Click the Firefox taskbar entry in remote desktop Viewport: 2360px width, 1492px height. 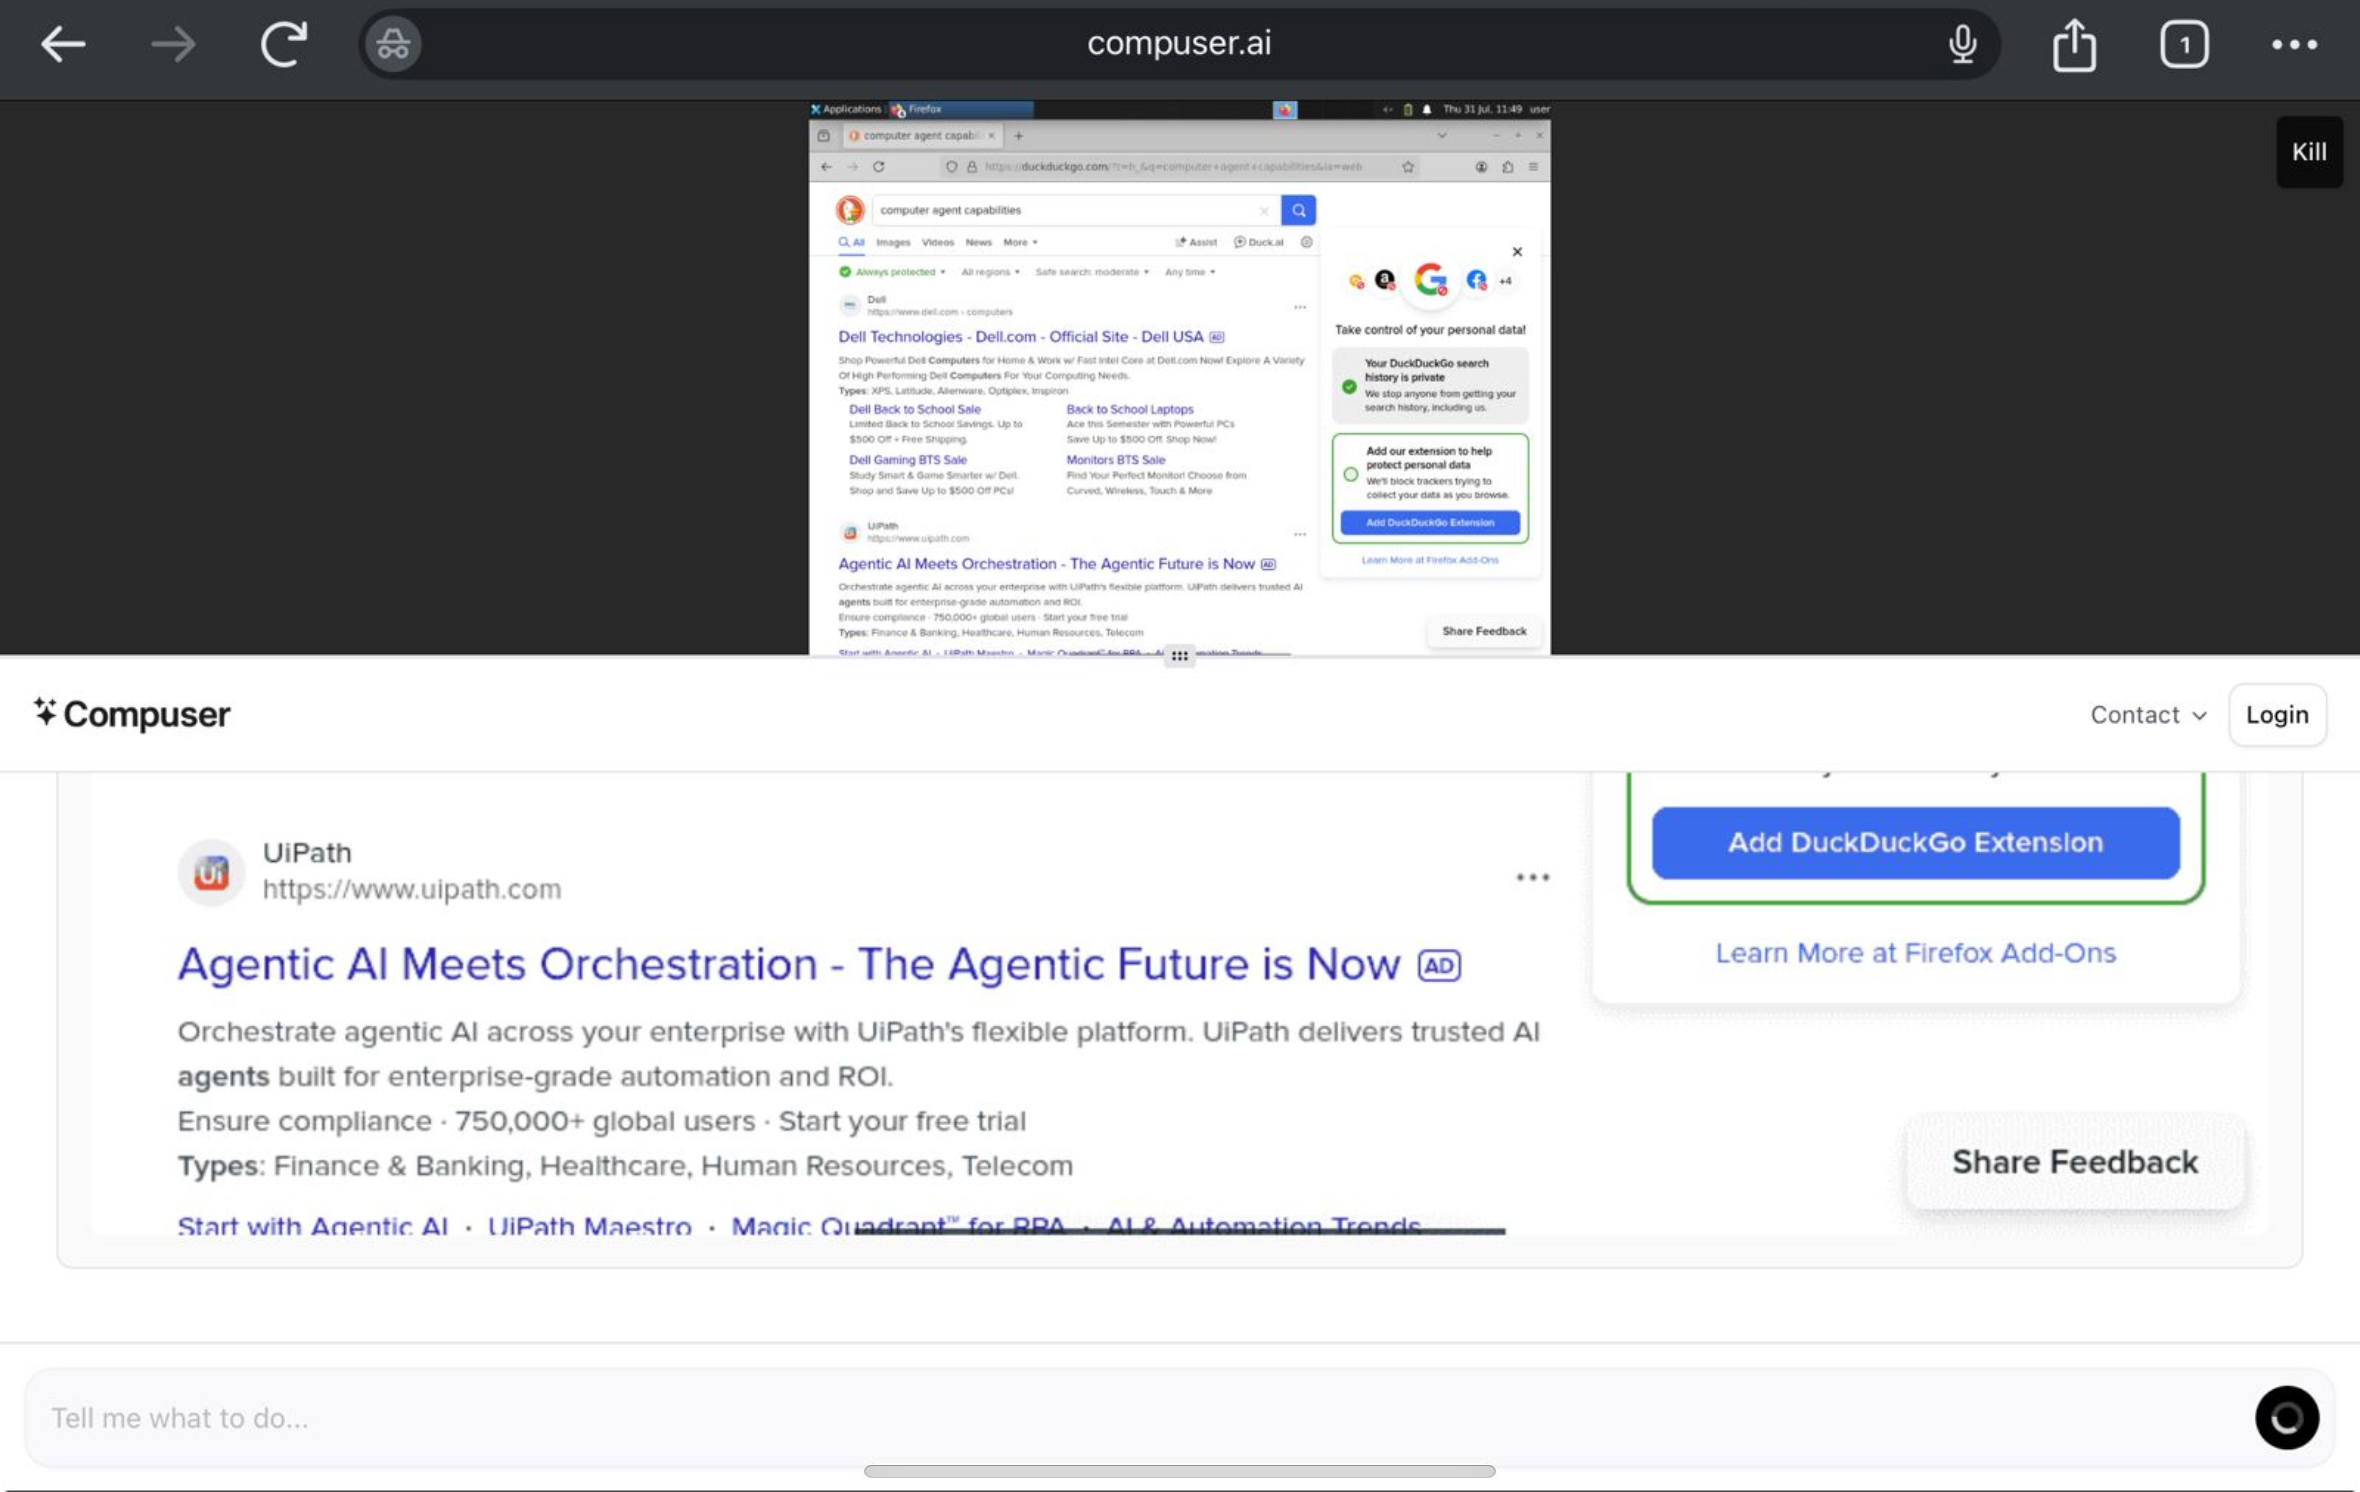click(960, 109)
